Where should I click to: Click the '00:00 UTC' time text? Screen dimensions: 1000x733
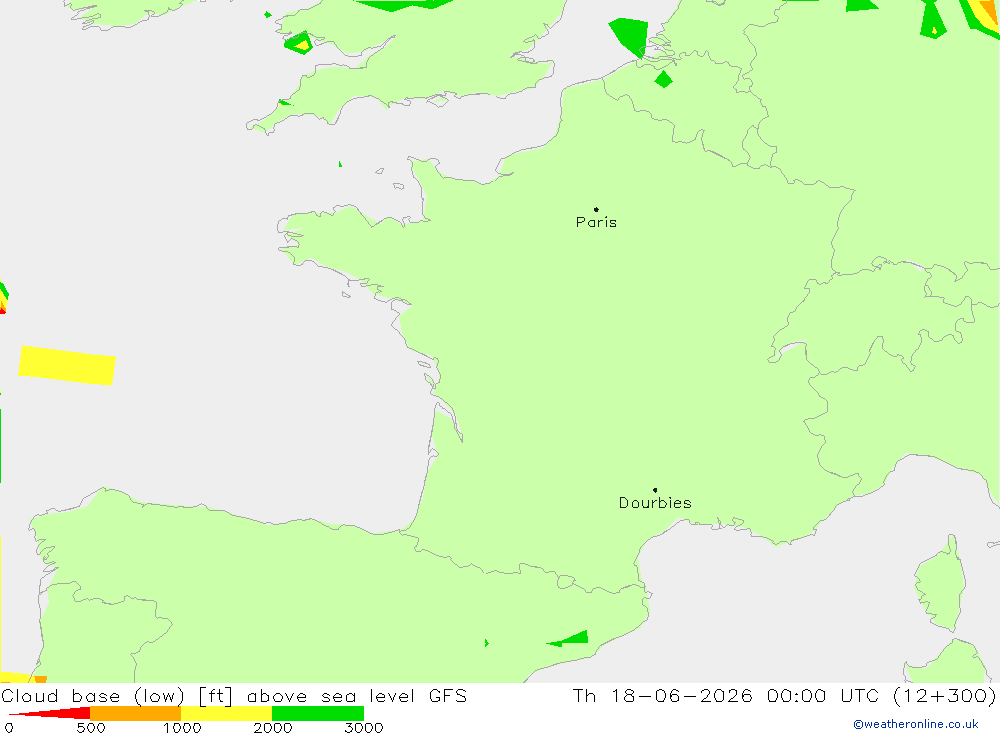click(x=822, y=695)
